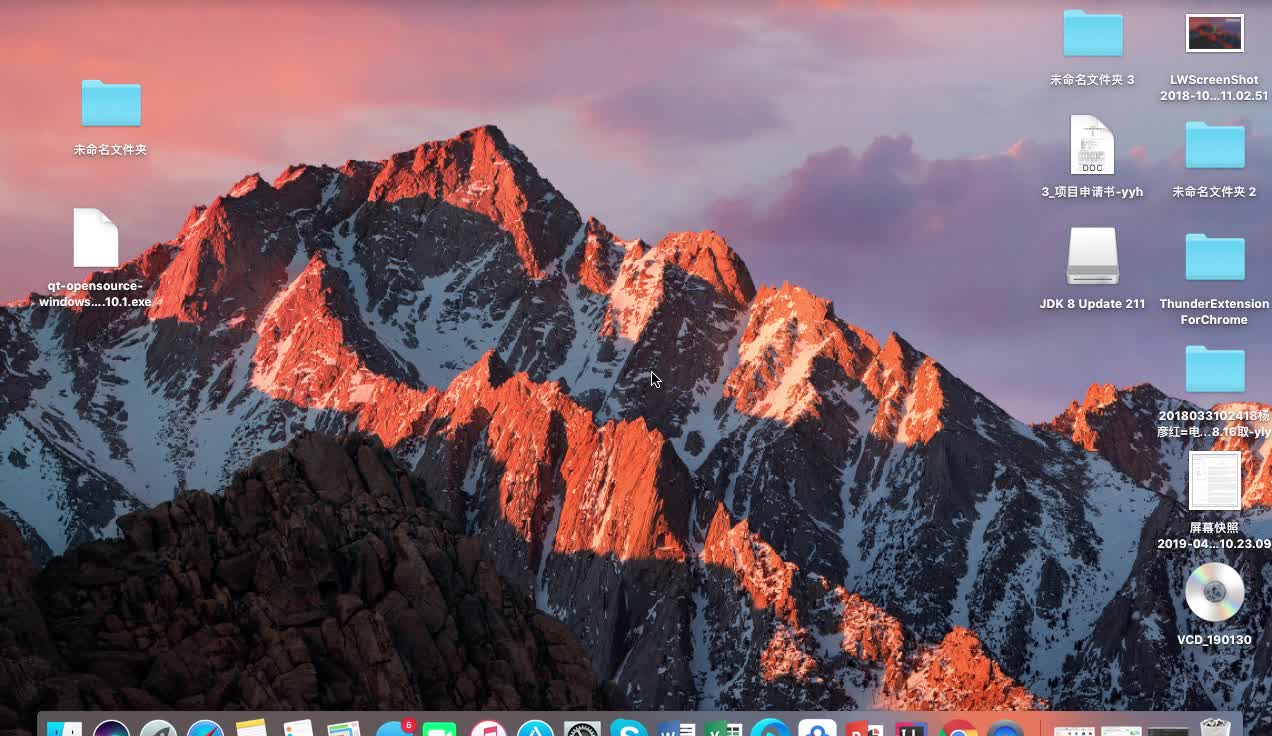Select the 未命名文件夹 folder on the desktop
This screenshot has height=736, width=1272.
coord(111,103)
